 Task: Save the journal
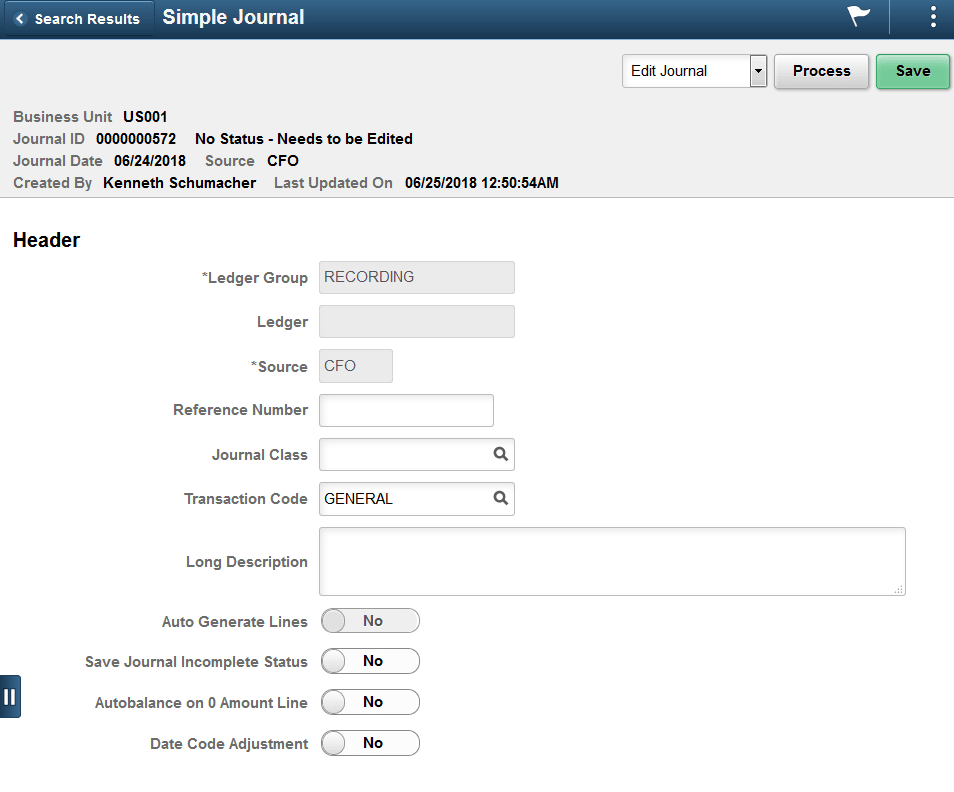pyautogui.click(x=913, y=71)
